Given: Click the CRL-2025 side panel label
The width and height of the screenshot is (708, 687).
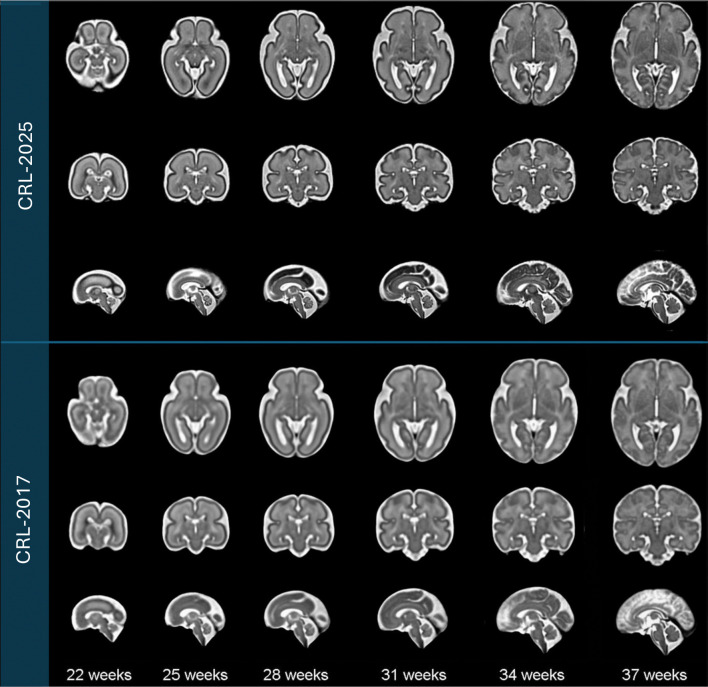Looking at the screenshot, I should (24, 172).
